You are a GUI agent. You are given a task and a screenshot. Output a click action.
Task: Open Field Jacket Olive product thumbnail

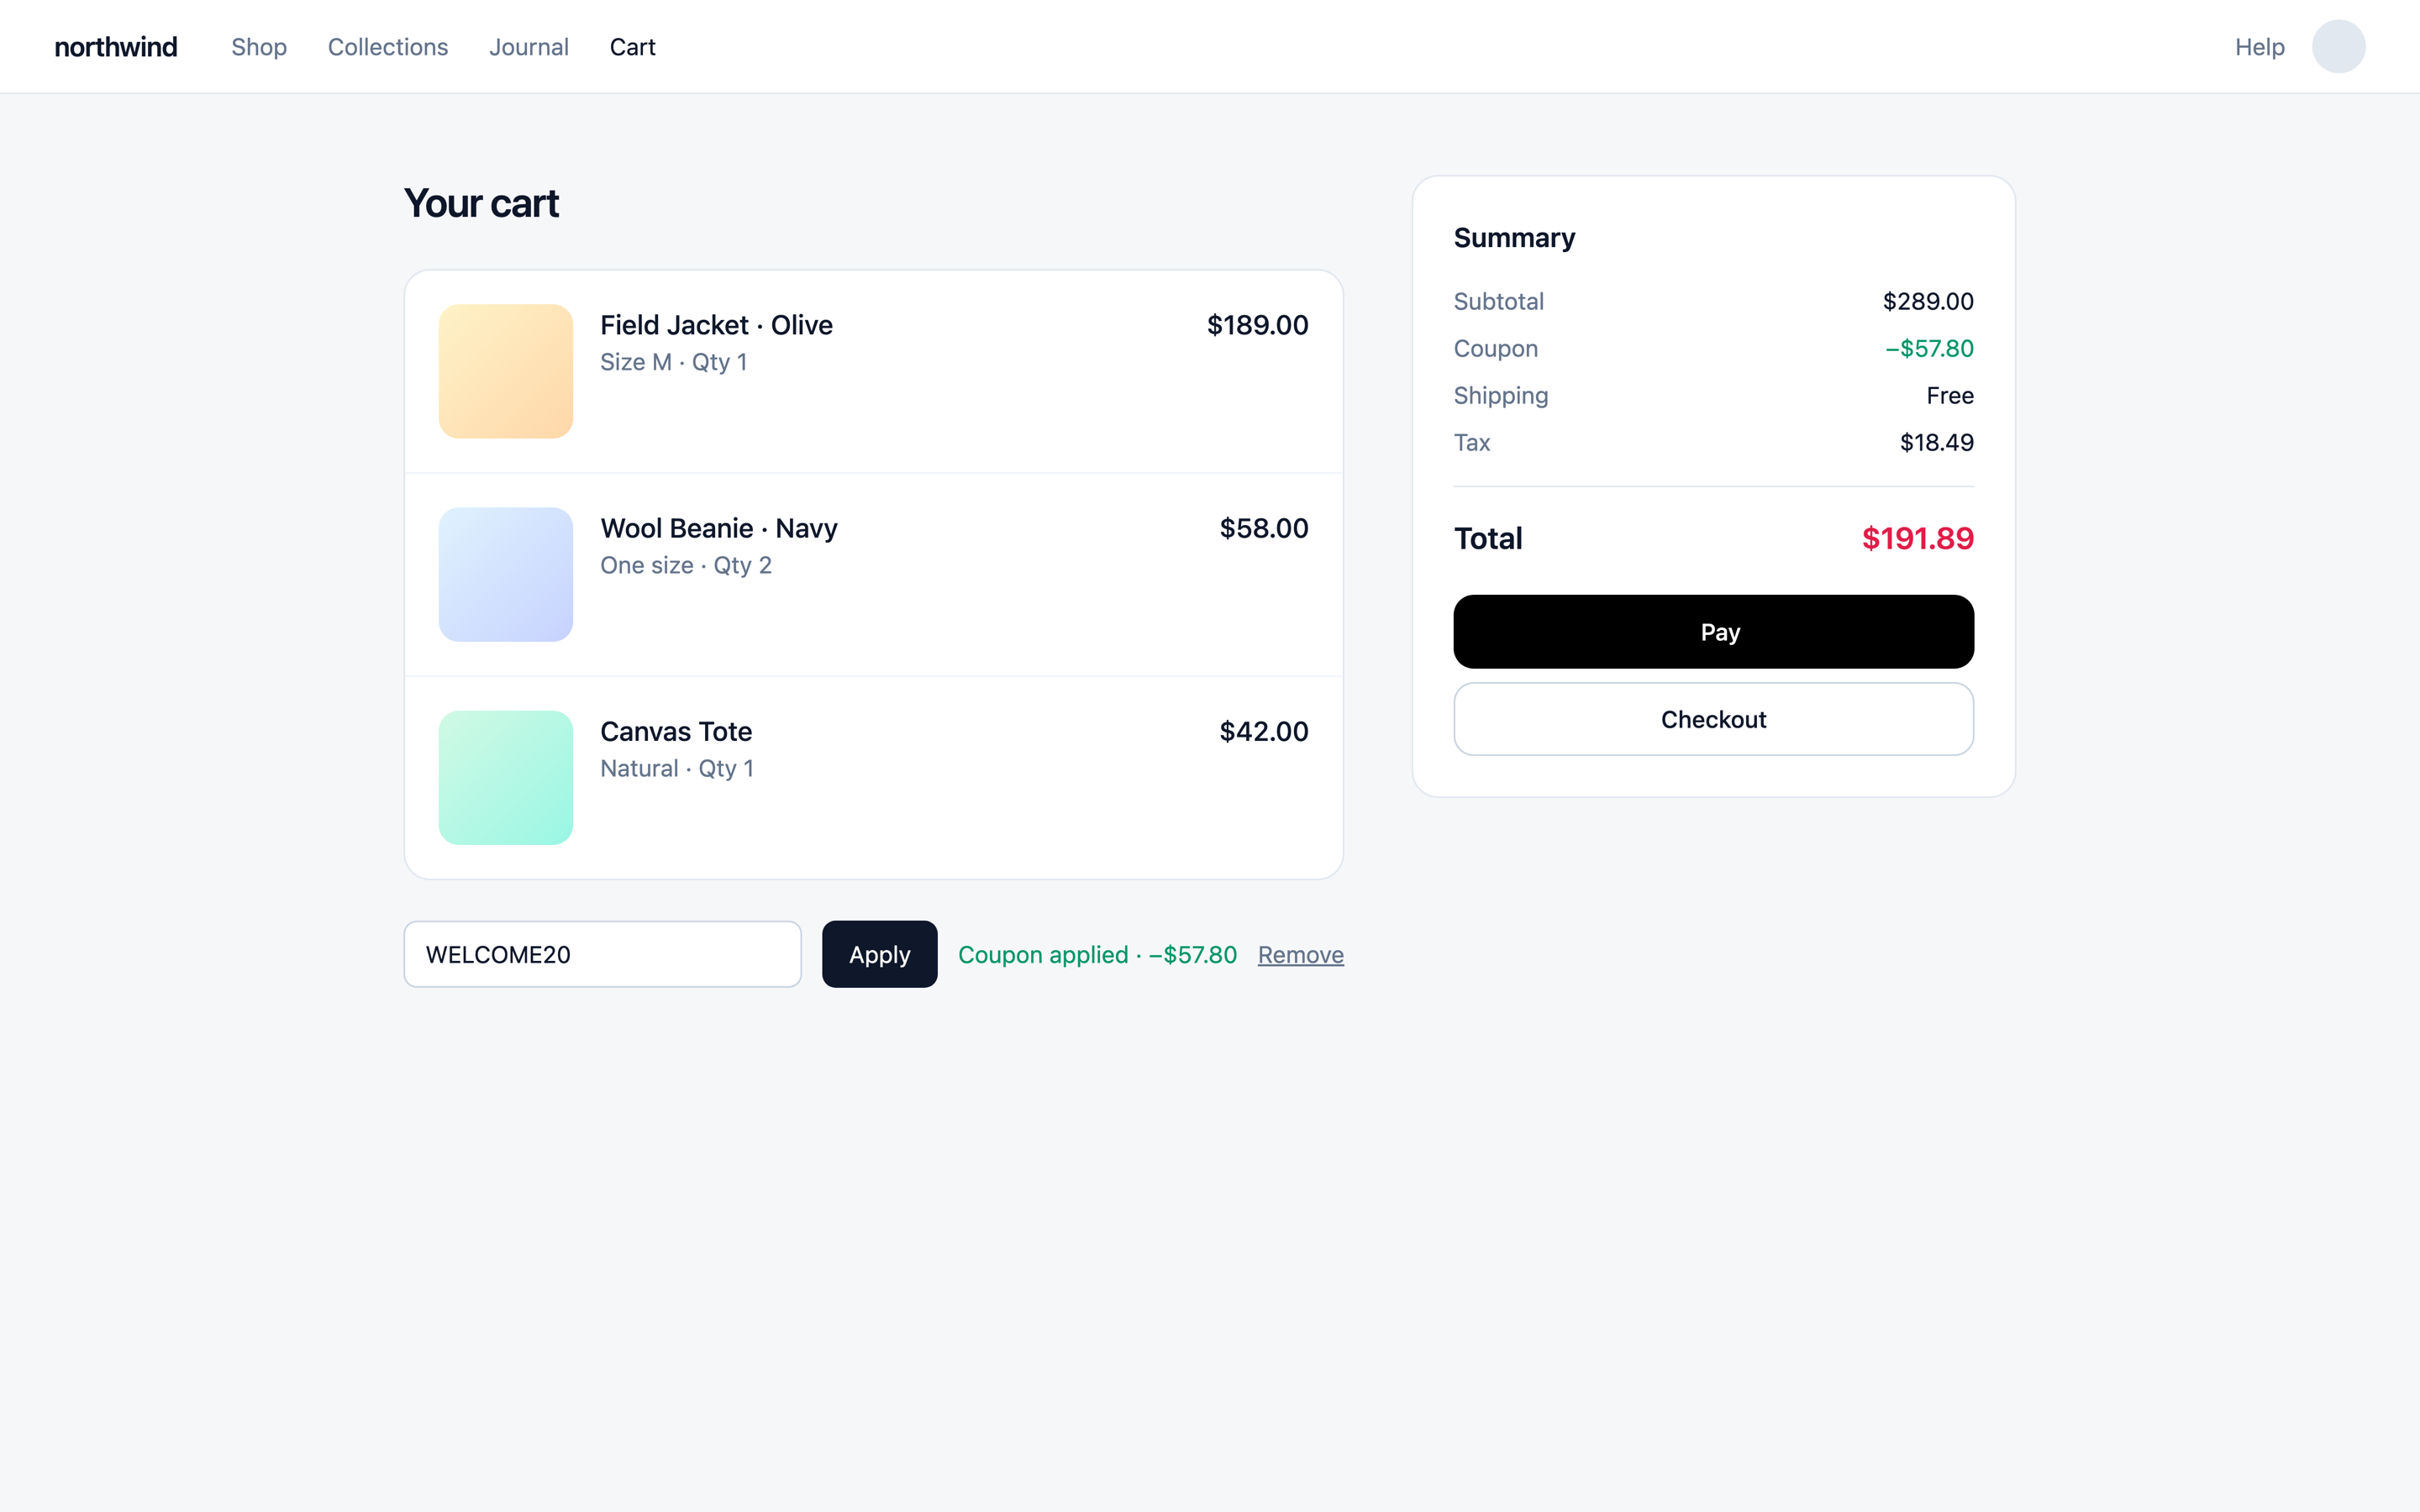point(506,371)
